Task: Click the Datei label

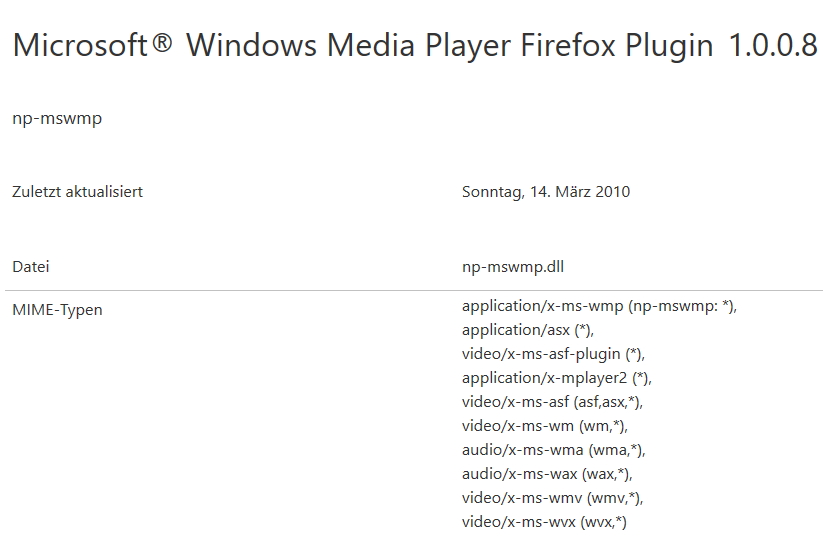Action: coord(31,267)
